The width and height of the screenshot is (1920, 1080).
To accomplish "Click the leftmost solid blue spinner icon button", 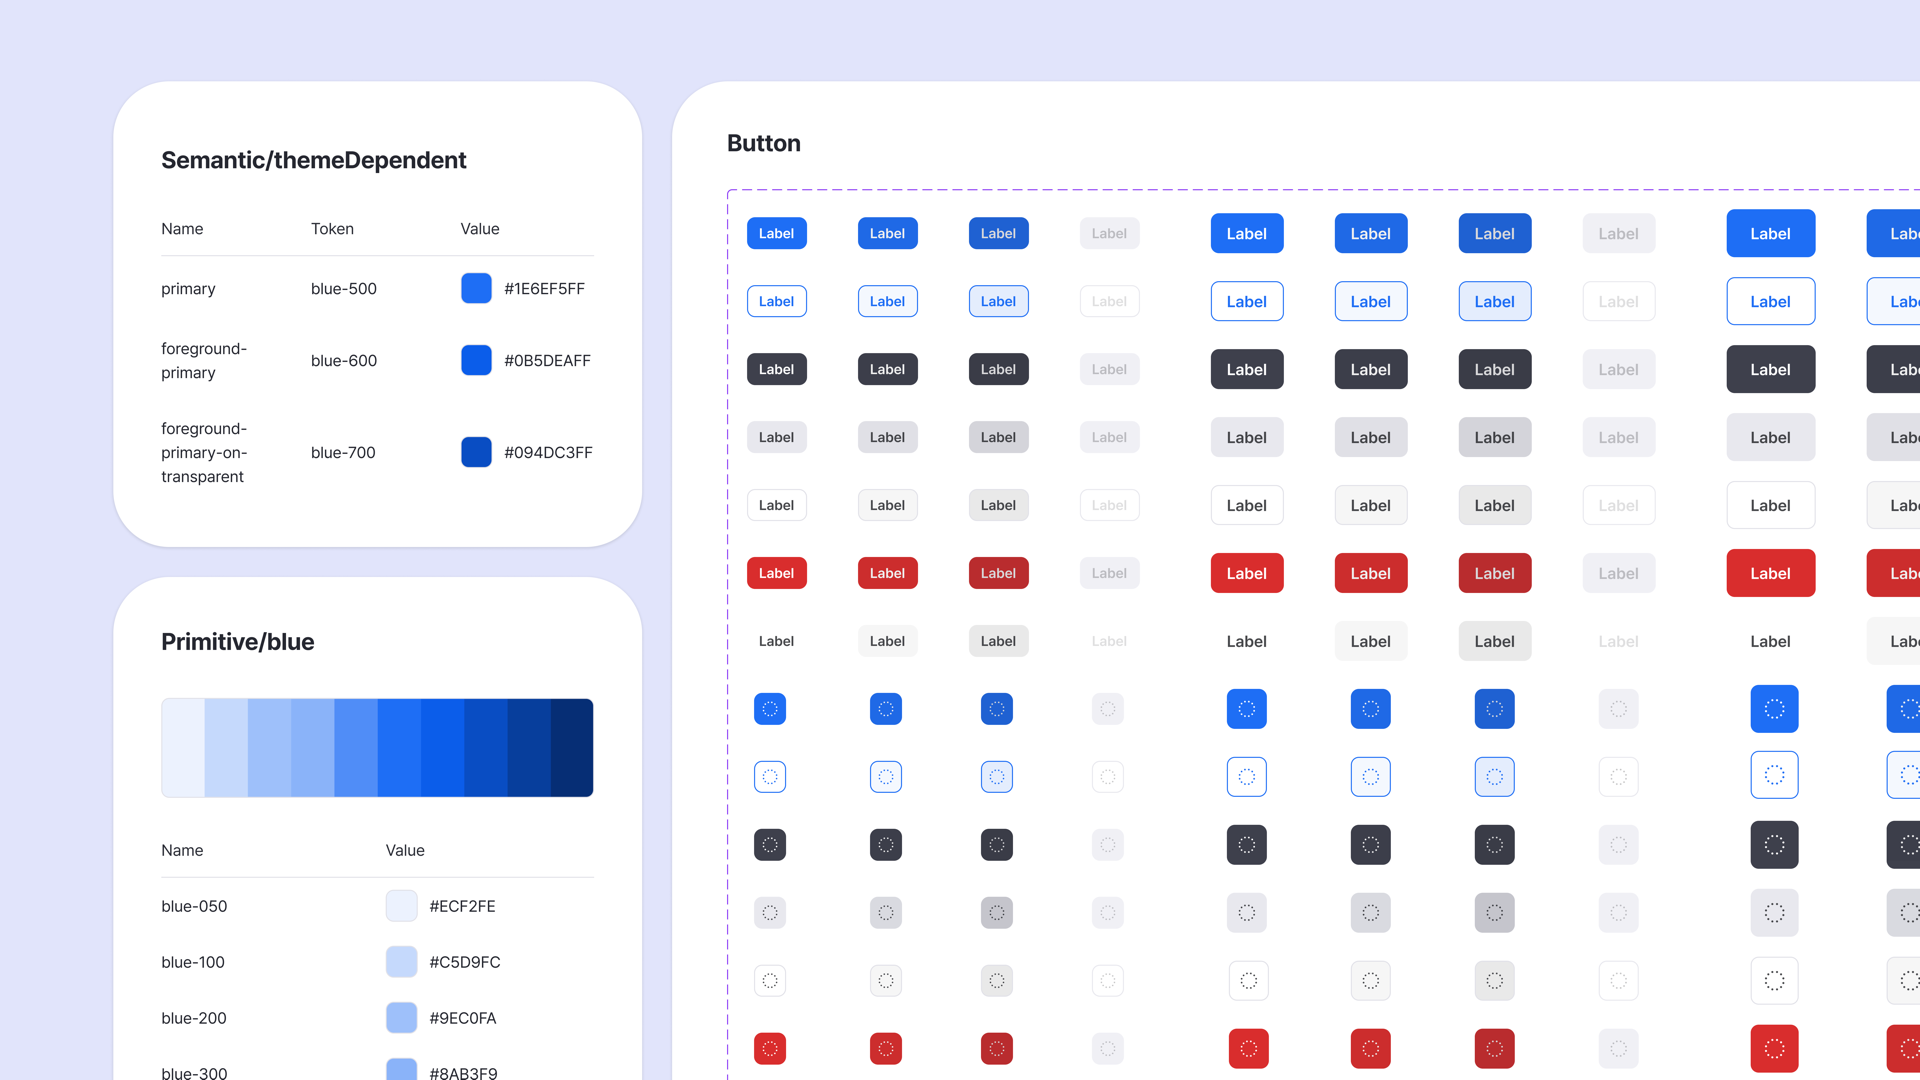I will pos(770,709).
